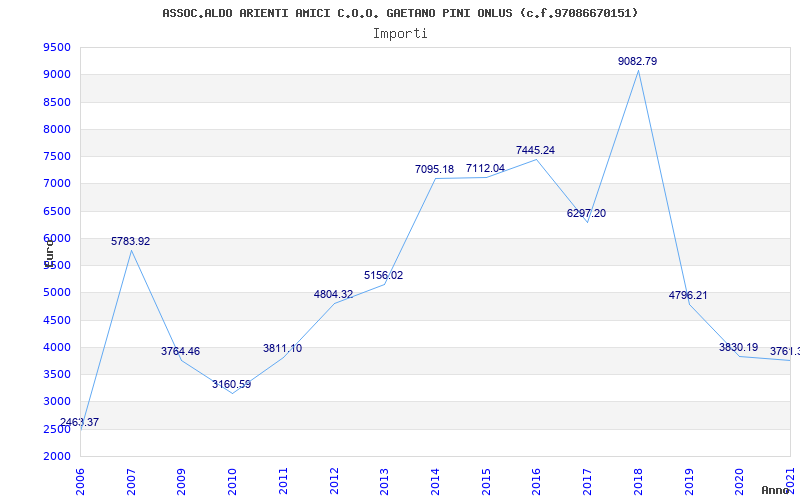Viewport: 800px width, 500px height.
Task: Click the 2006 year axis label
Action: click(x=80, y=481)
